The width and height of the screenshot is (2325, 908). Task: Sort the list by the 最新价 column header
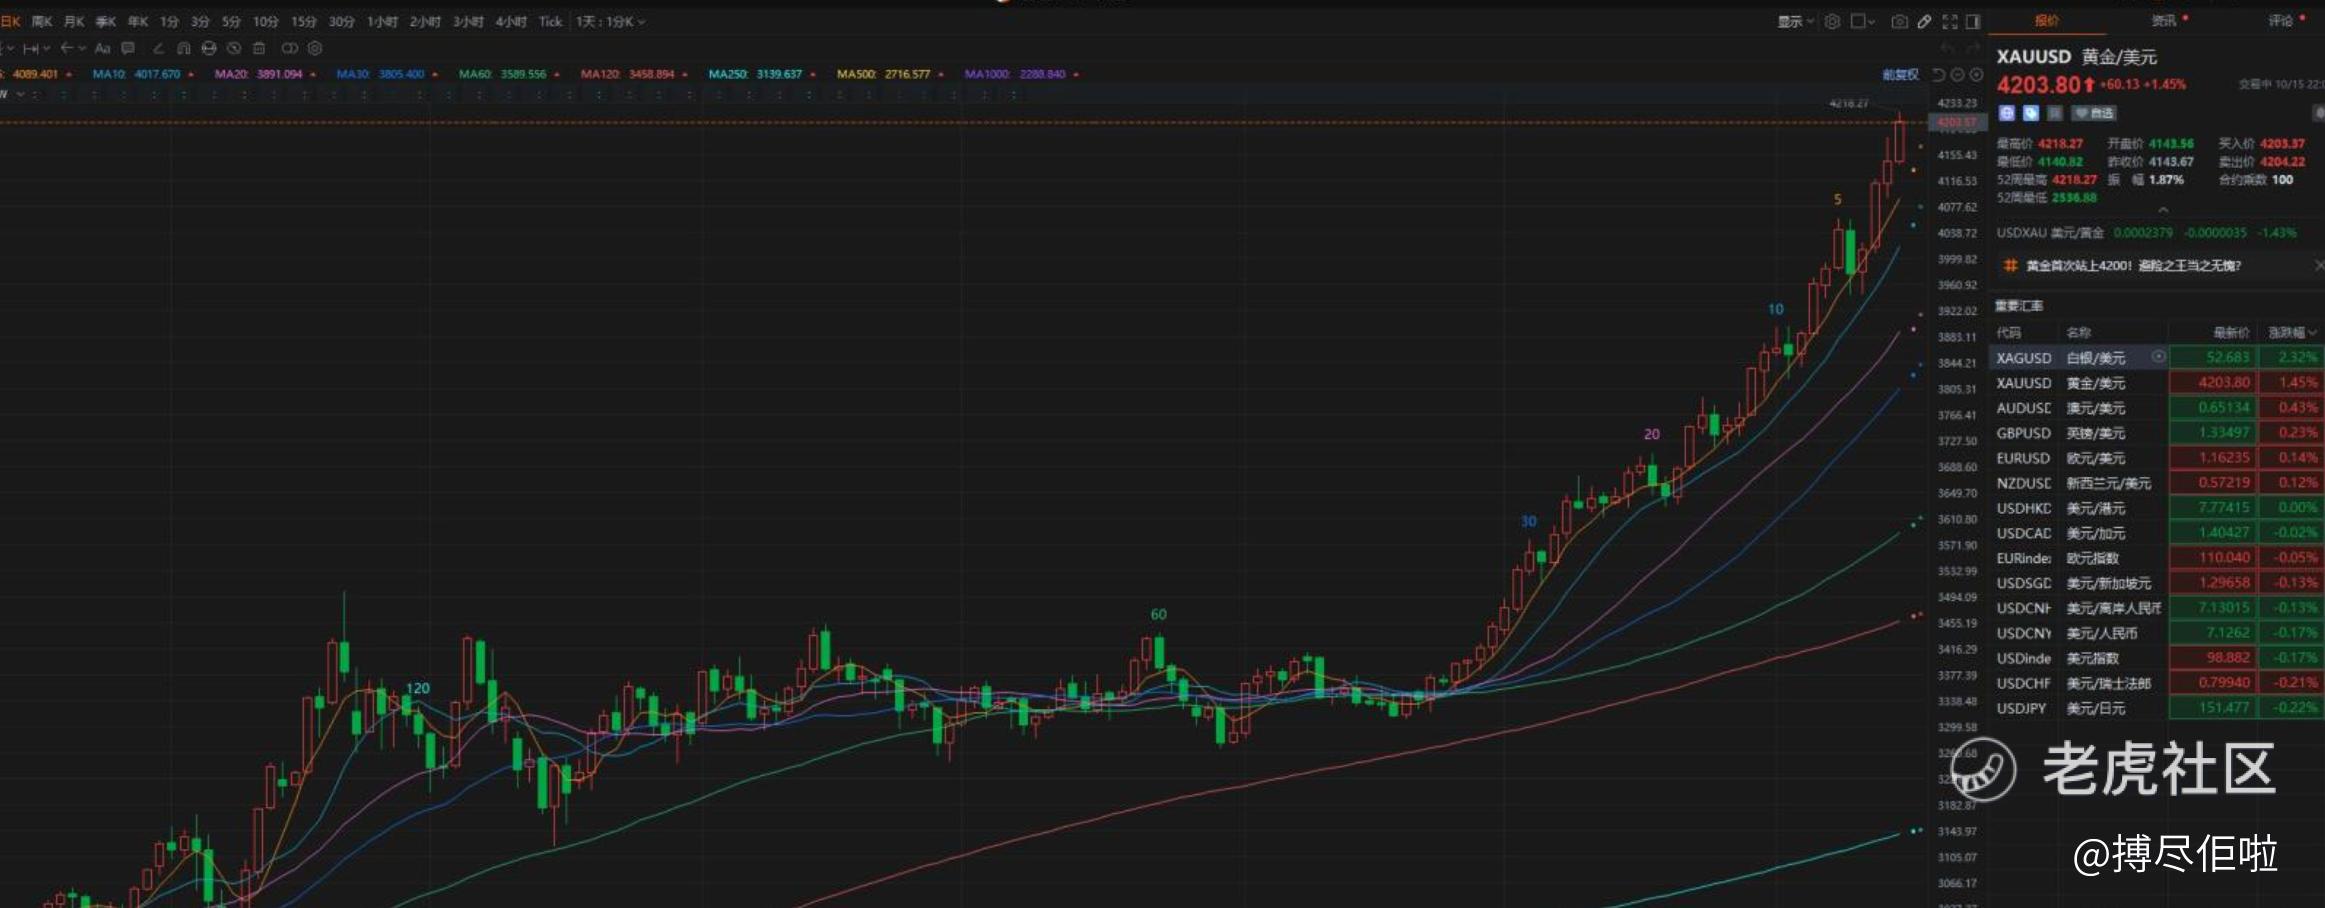2231,332
